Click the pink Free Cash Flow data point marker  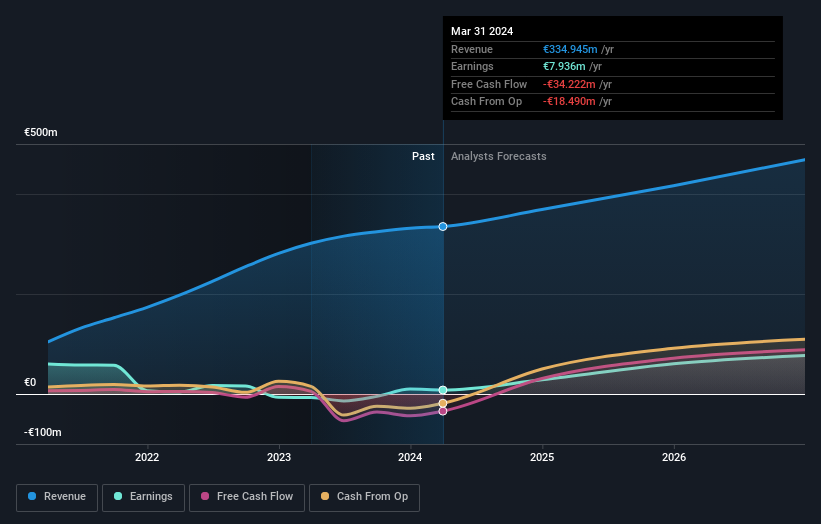pos(443,411)
